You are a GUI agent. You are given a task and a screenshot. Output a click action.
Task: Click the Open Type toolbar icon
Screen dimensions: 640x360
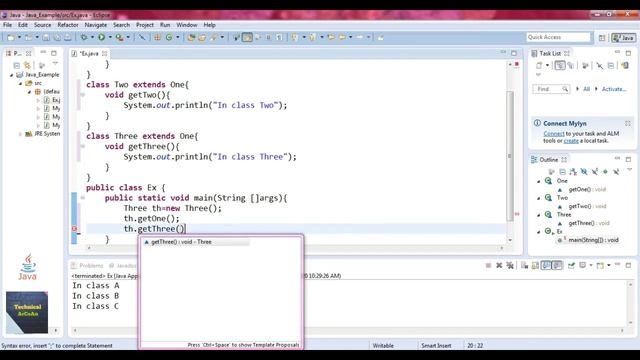click(x=191, y=37)
